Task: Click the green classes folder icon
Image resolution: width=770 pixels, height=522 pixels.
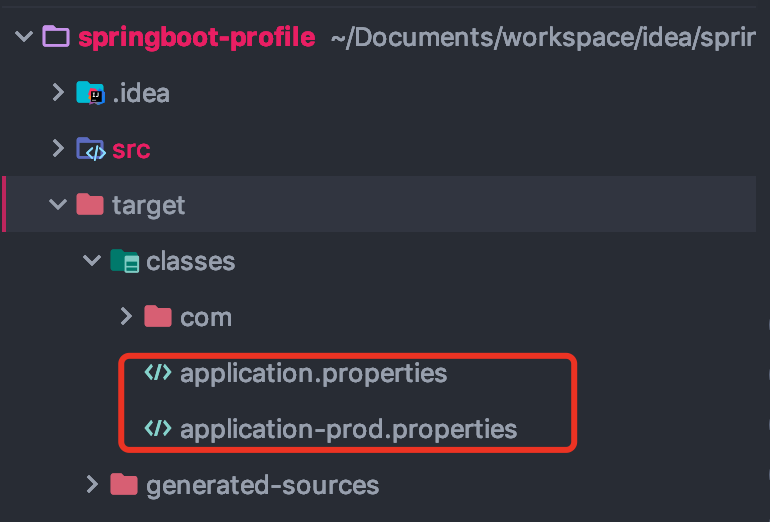Action: pos(125,262)
